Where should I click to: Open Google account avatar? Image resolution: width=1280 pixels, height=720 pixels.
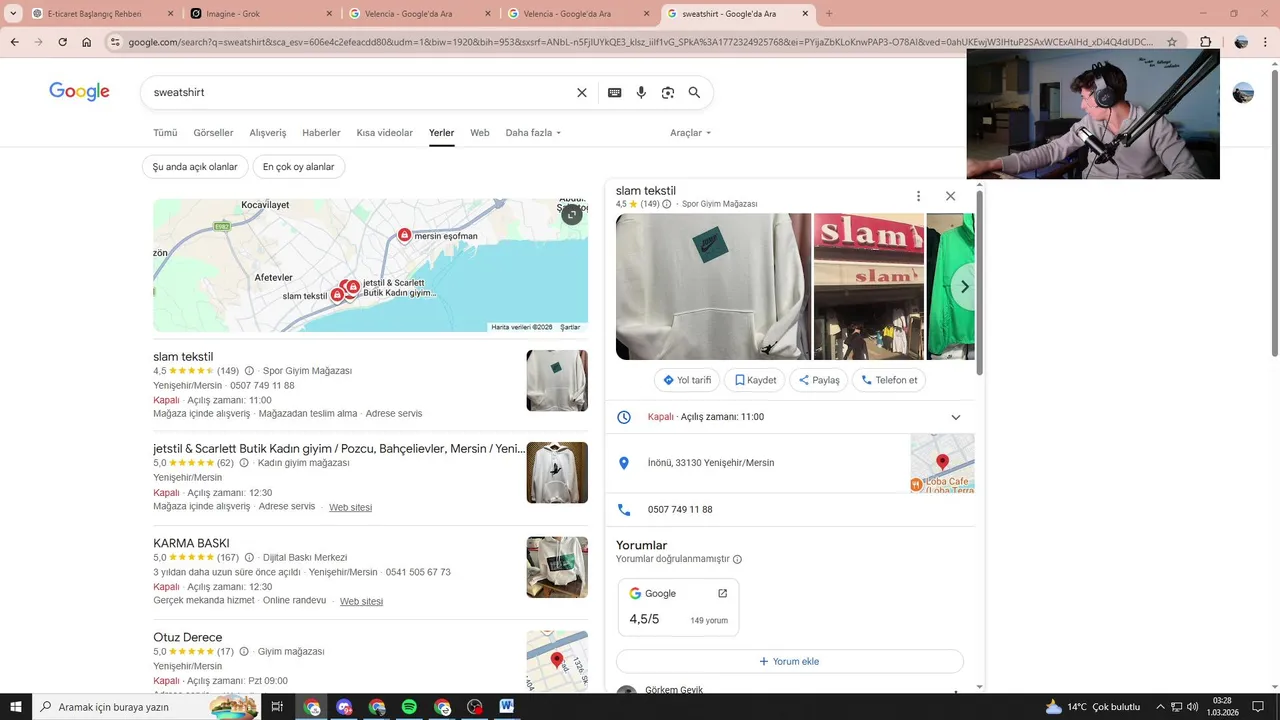(x=1243, y=93)
